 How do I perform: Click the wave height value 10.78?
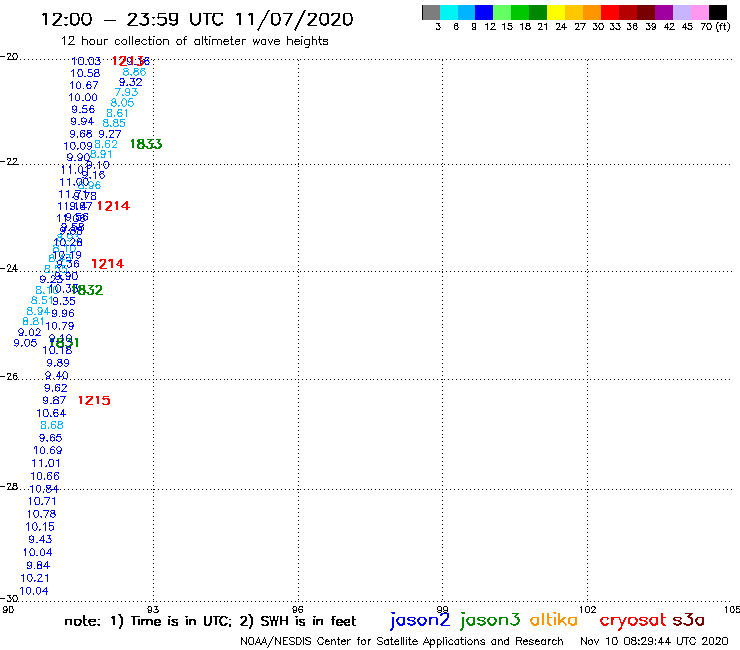42,515
